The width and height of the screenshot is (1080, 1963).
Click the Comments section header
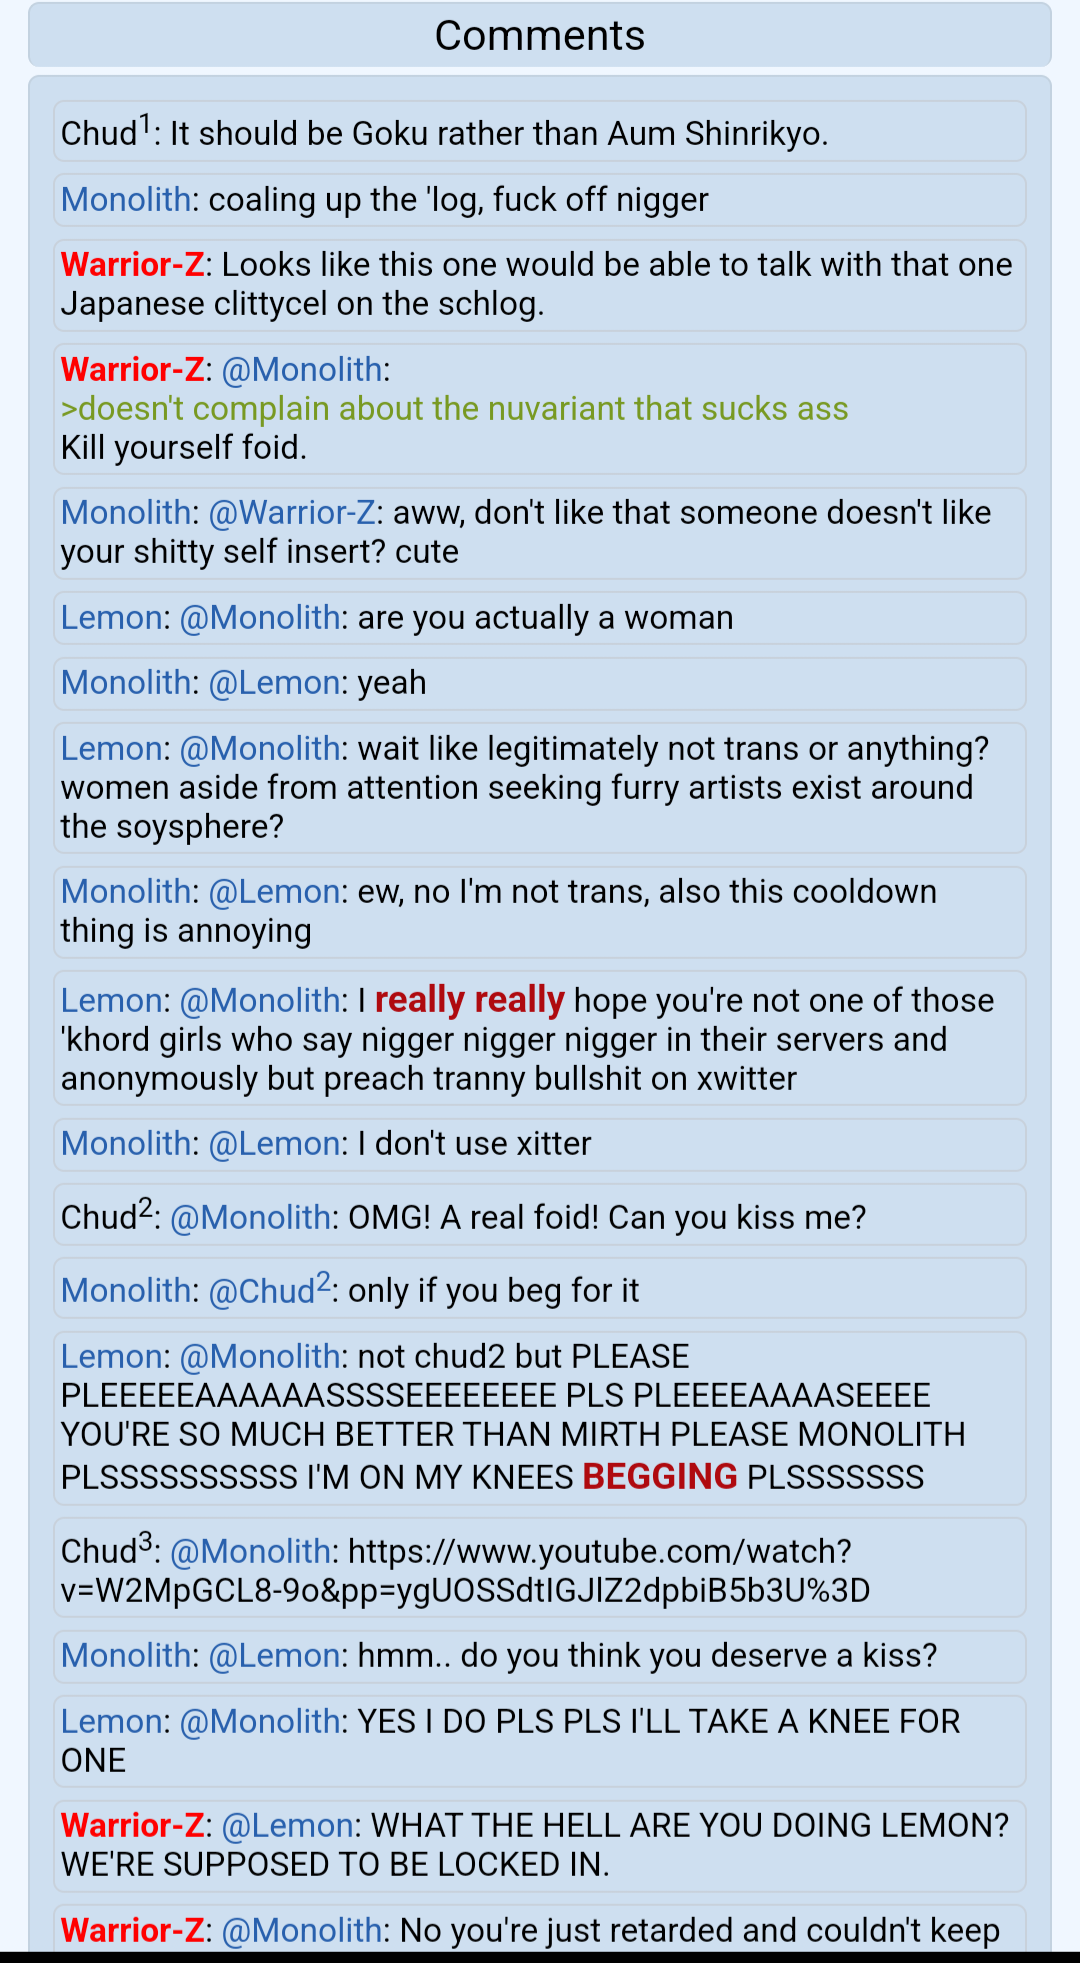pos(540,36)
